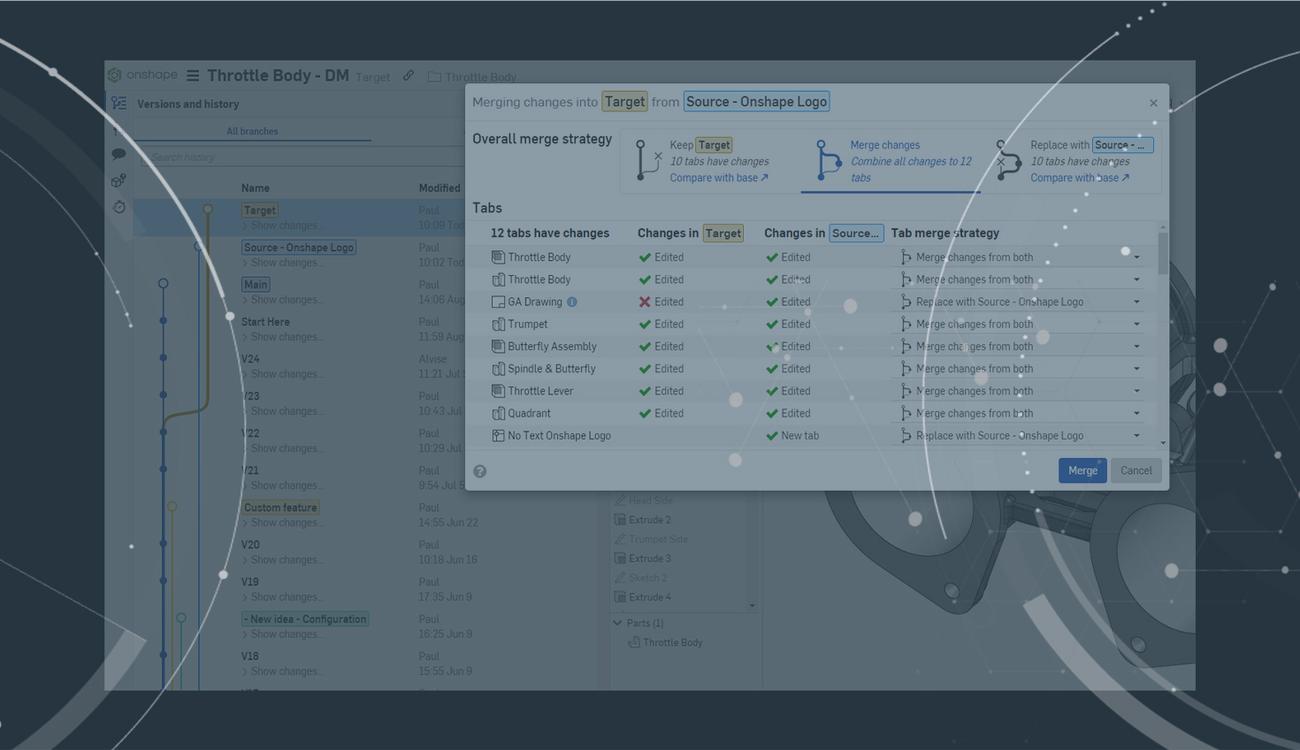Click inside the Search history field
The image size is (1300, 750).
(x=250, y=156)
